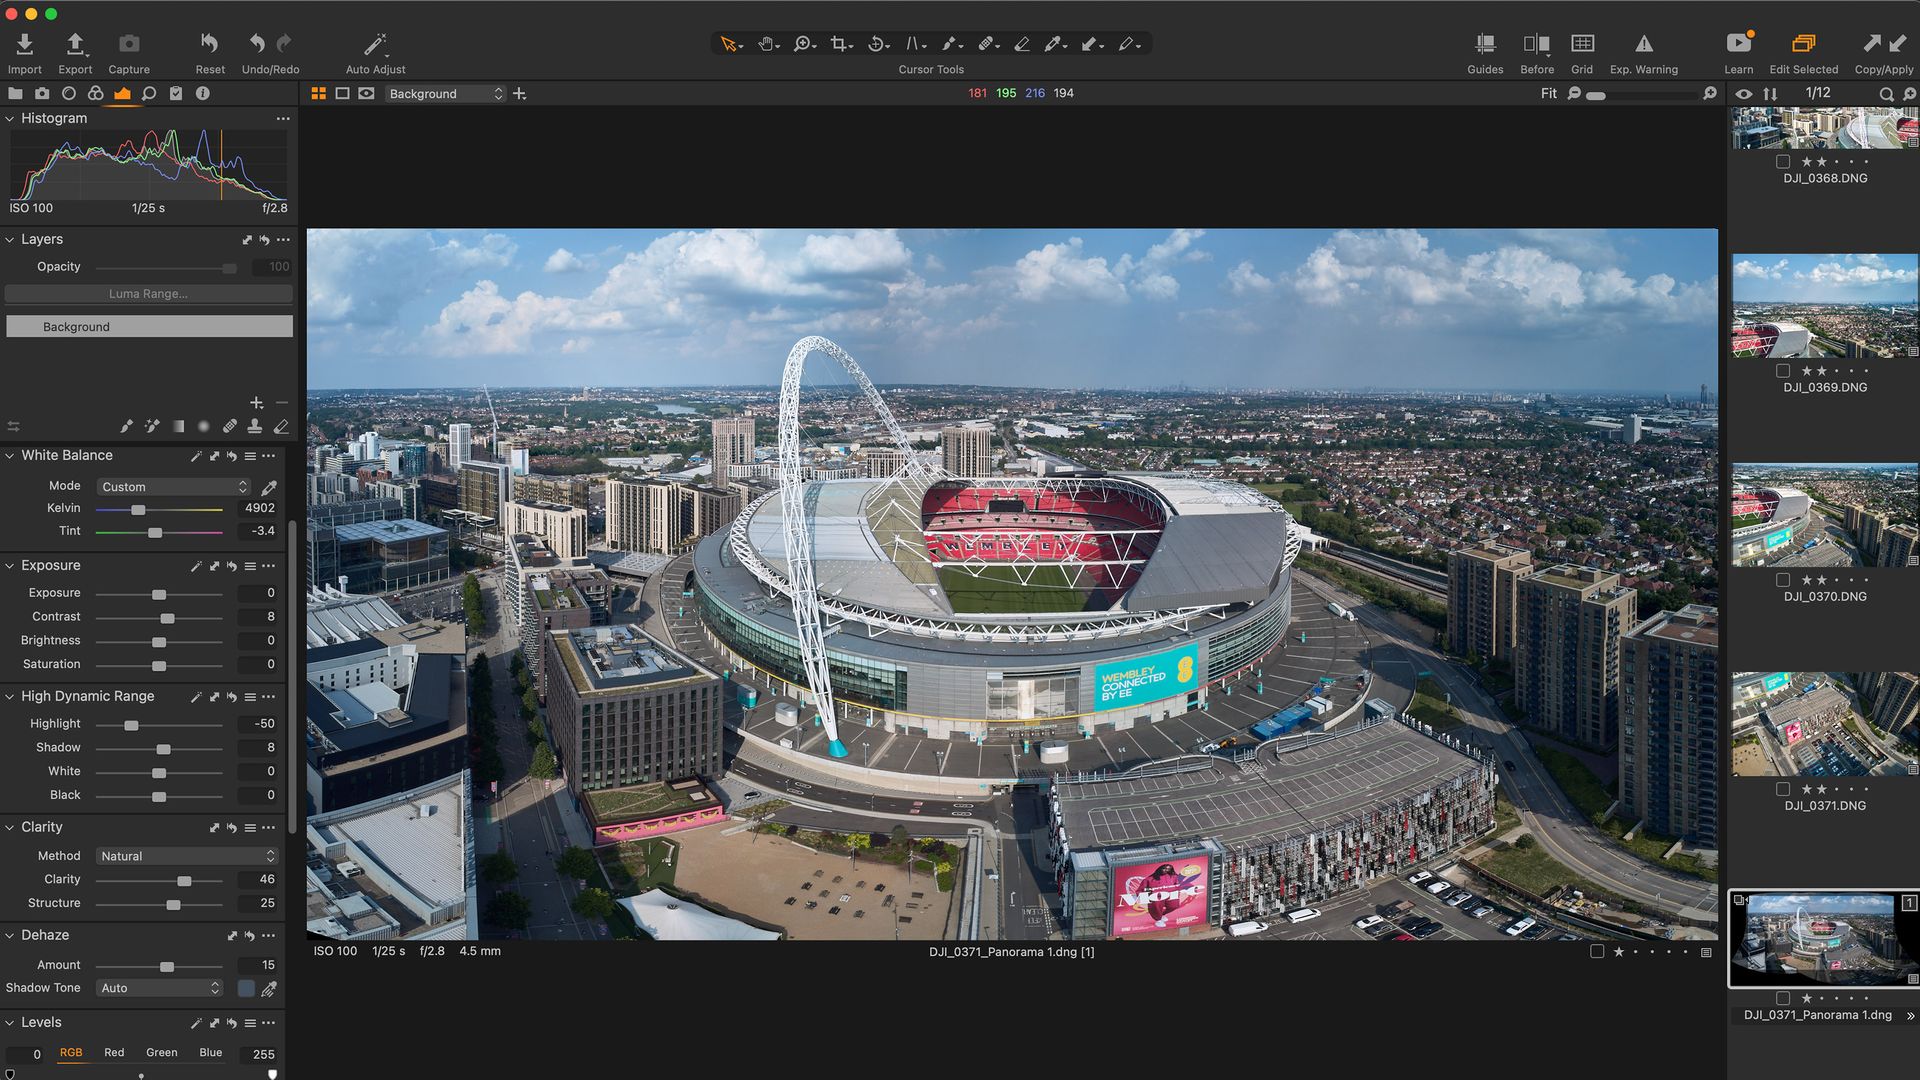1920x1080 pixels.
Task: Open the Clarity Method dropdown showing Natural
Action: coord(186,855)
